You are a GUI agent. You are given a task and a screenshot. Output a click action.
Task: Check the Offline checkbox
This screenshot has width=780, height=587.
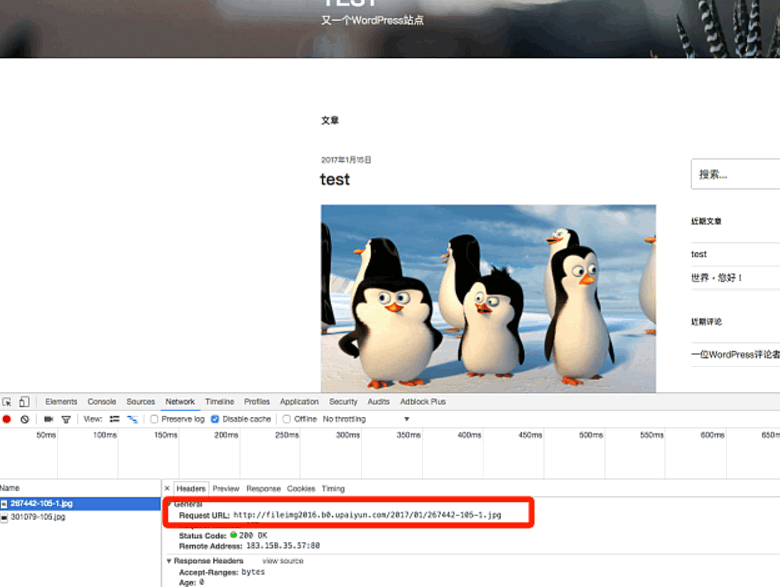point(287,419)
